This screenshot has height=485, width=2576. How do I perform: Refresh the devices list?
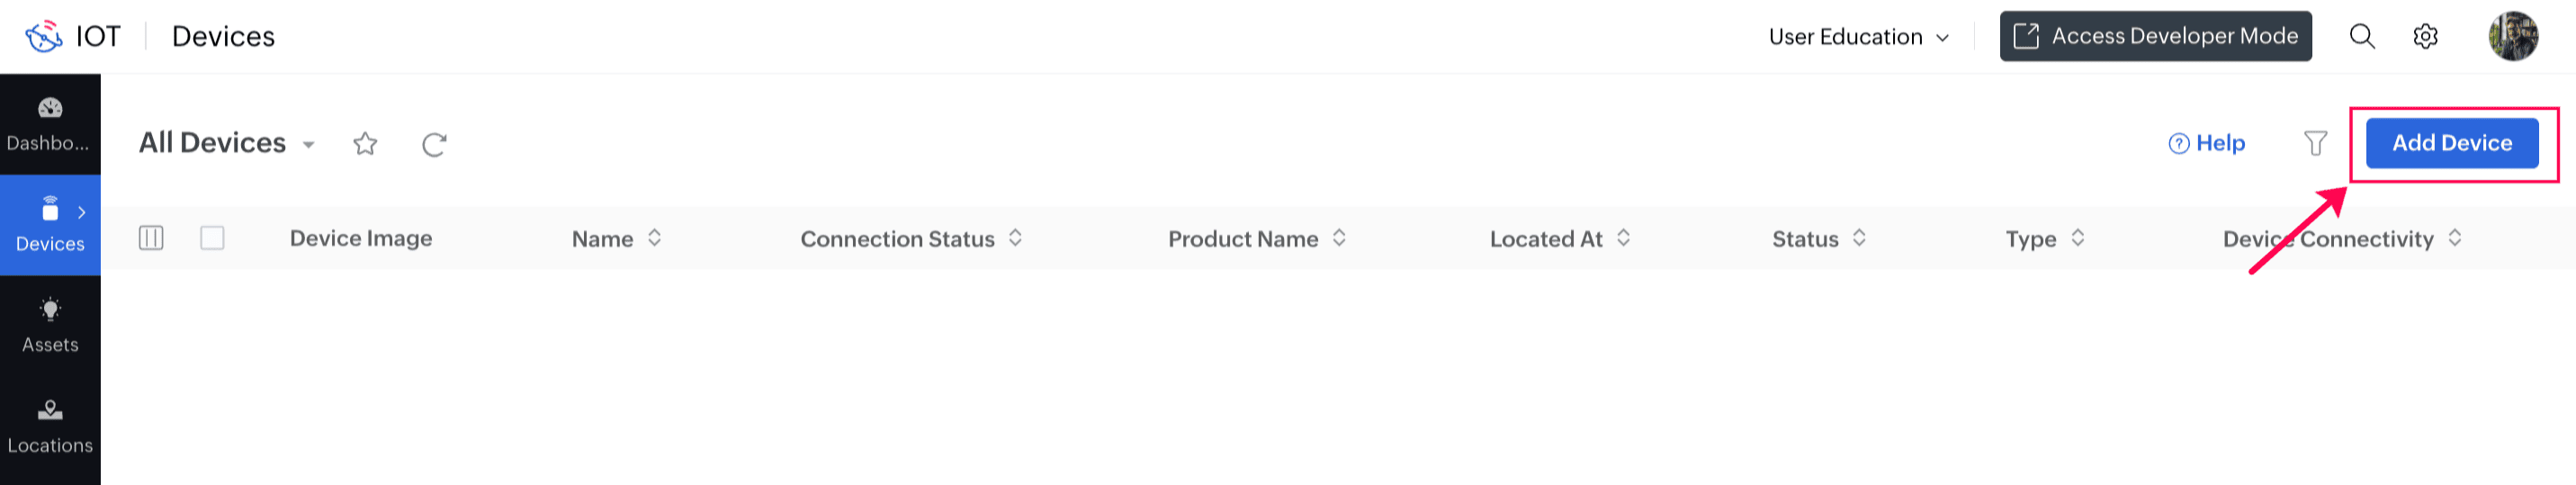pyautogui.click(x=434, y=144)
